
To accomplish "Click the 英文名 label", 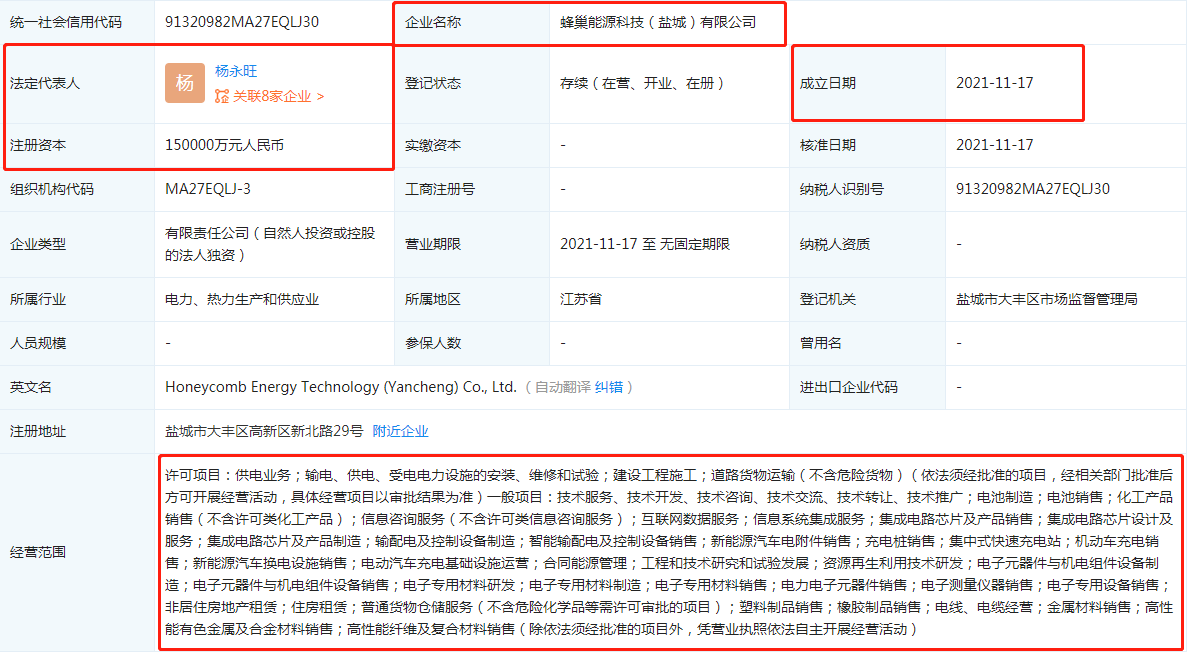I will pos(30,387).
